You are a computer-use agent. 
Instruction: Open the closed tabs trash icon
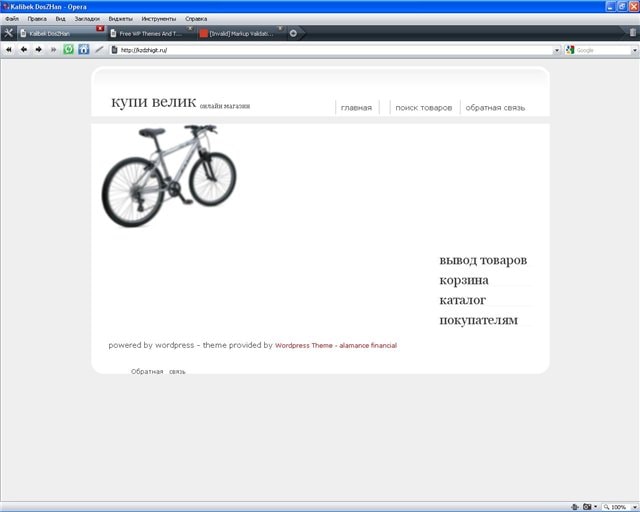[632, 33]
